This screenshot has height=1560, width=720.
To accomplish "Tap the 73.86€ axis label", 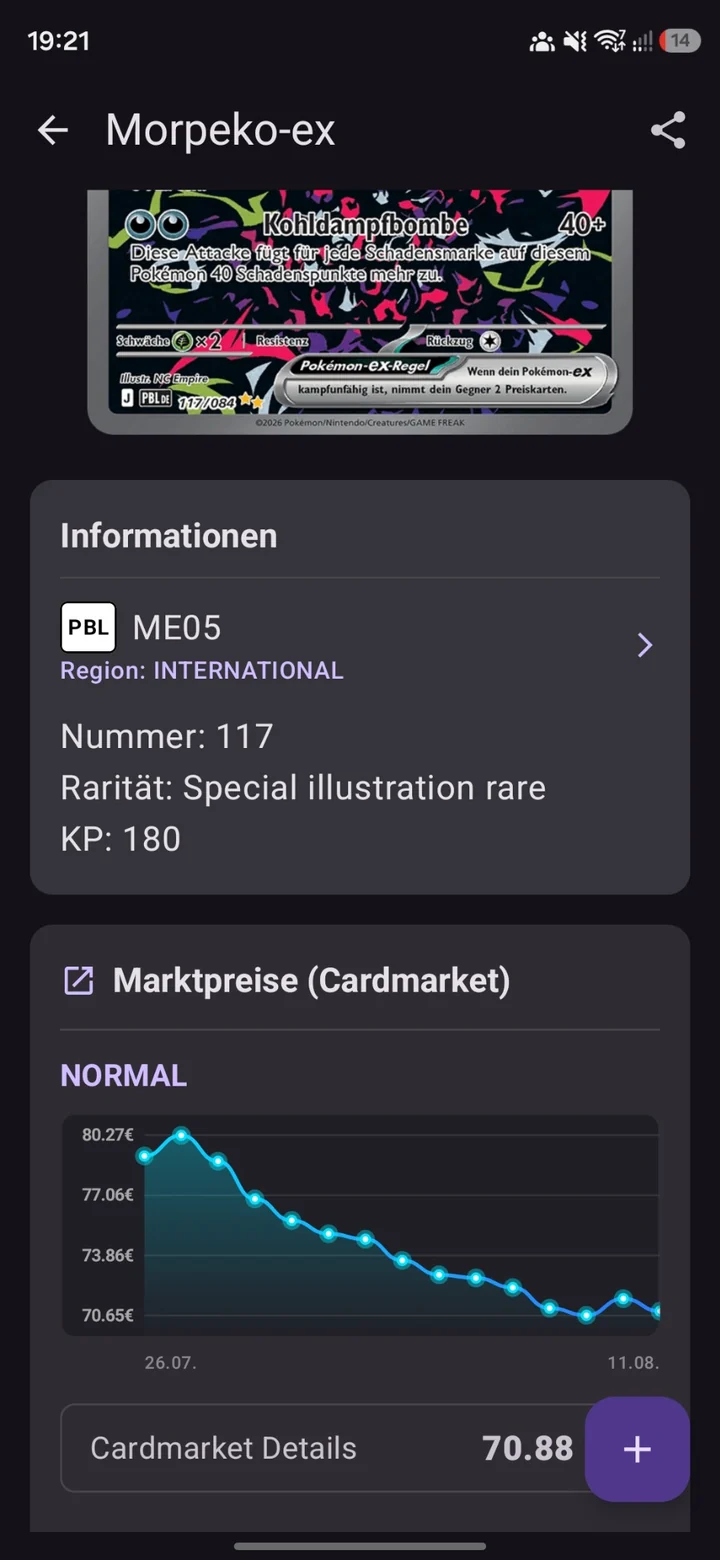I will [x=108, y=1255].
